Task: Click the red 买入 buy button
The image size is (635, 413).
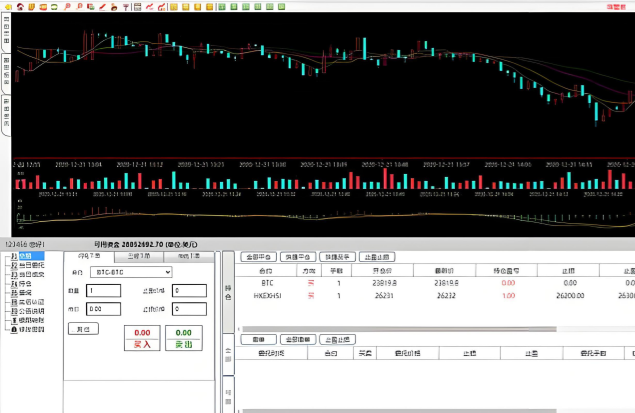Action: pos(142,339)
